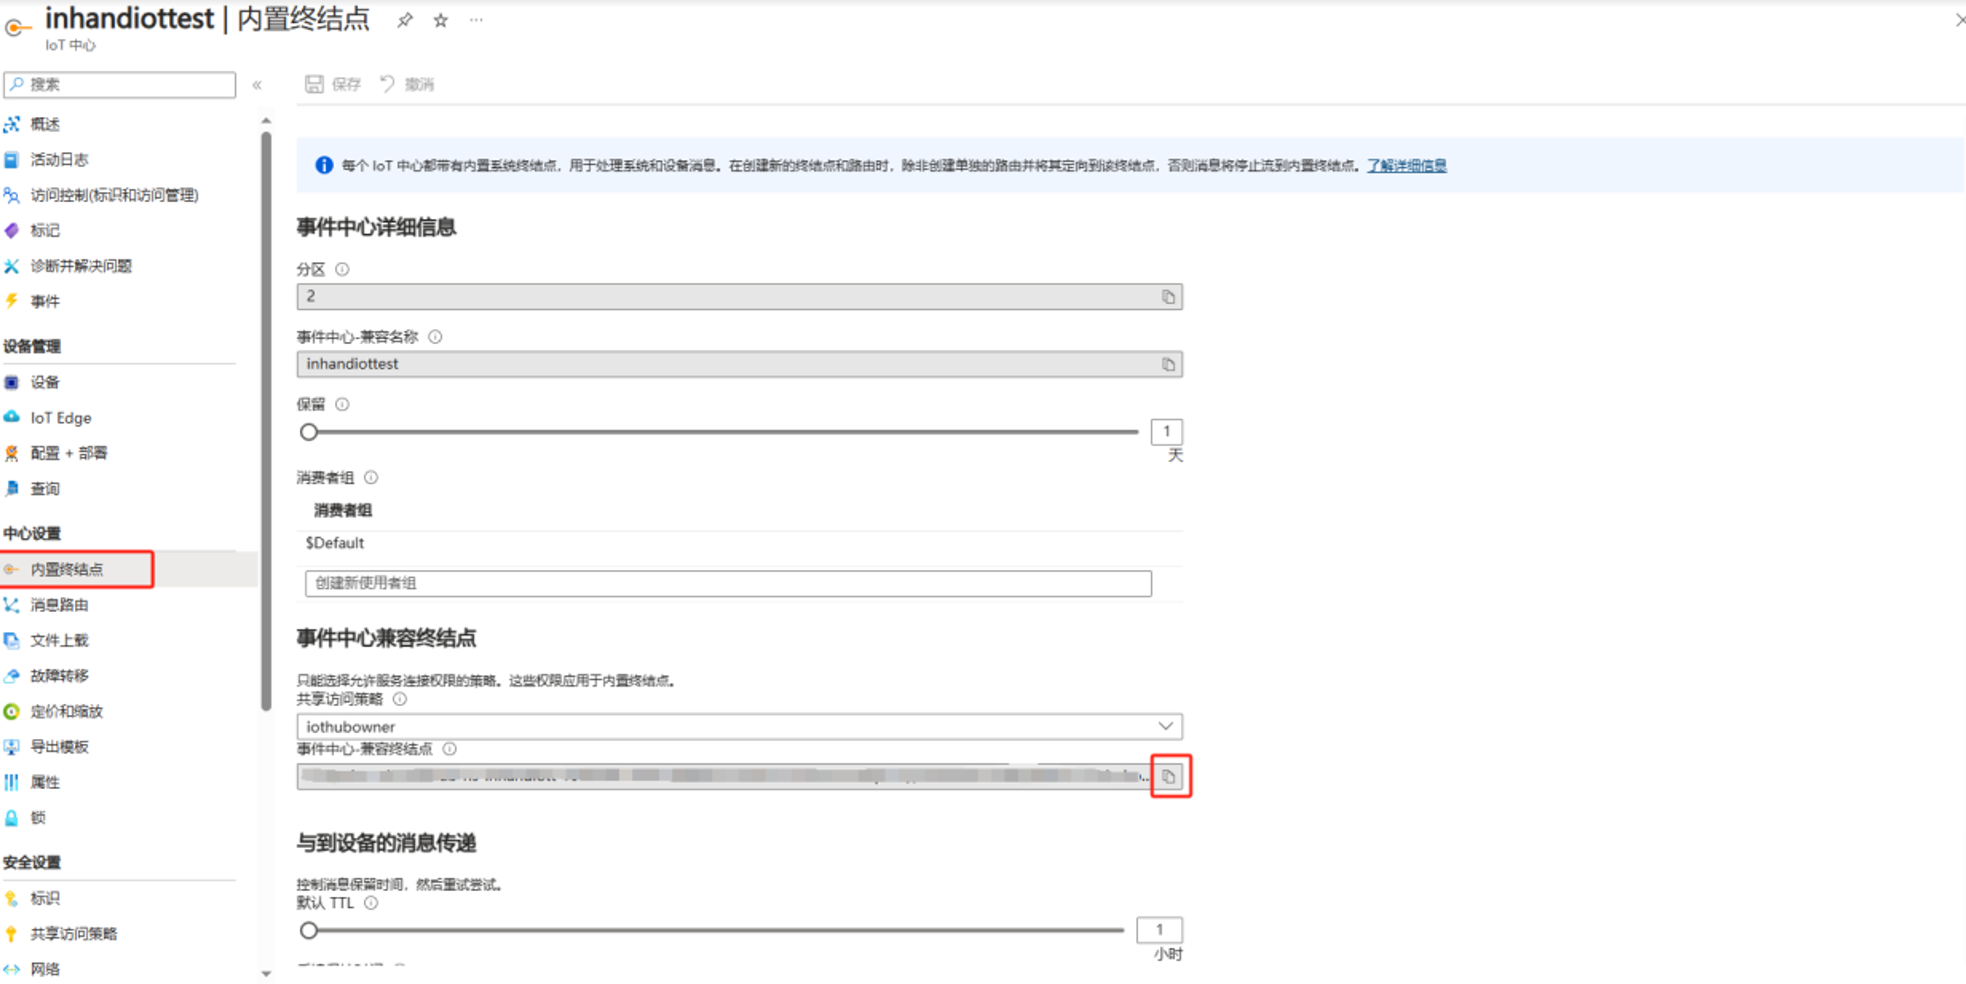This screenshot has width=1966, height=984.
Task: Pin the IoT hub page
Action: [x=405, y=20]
